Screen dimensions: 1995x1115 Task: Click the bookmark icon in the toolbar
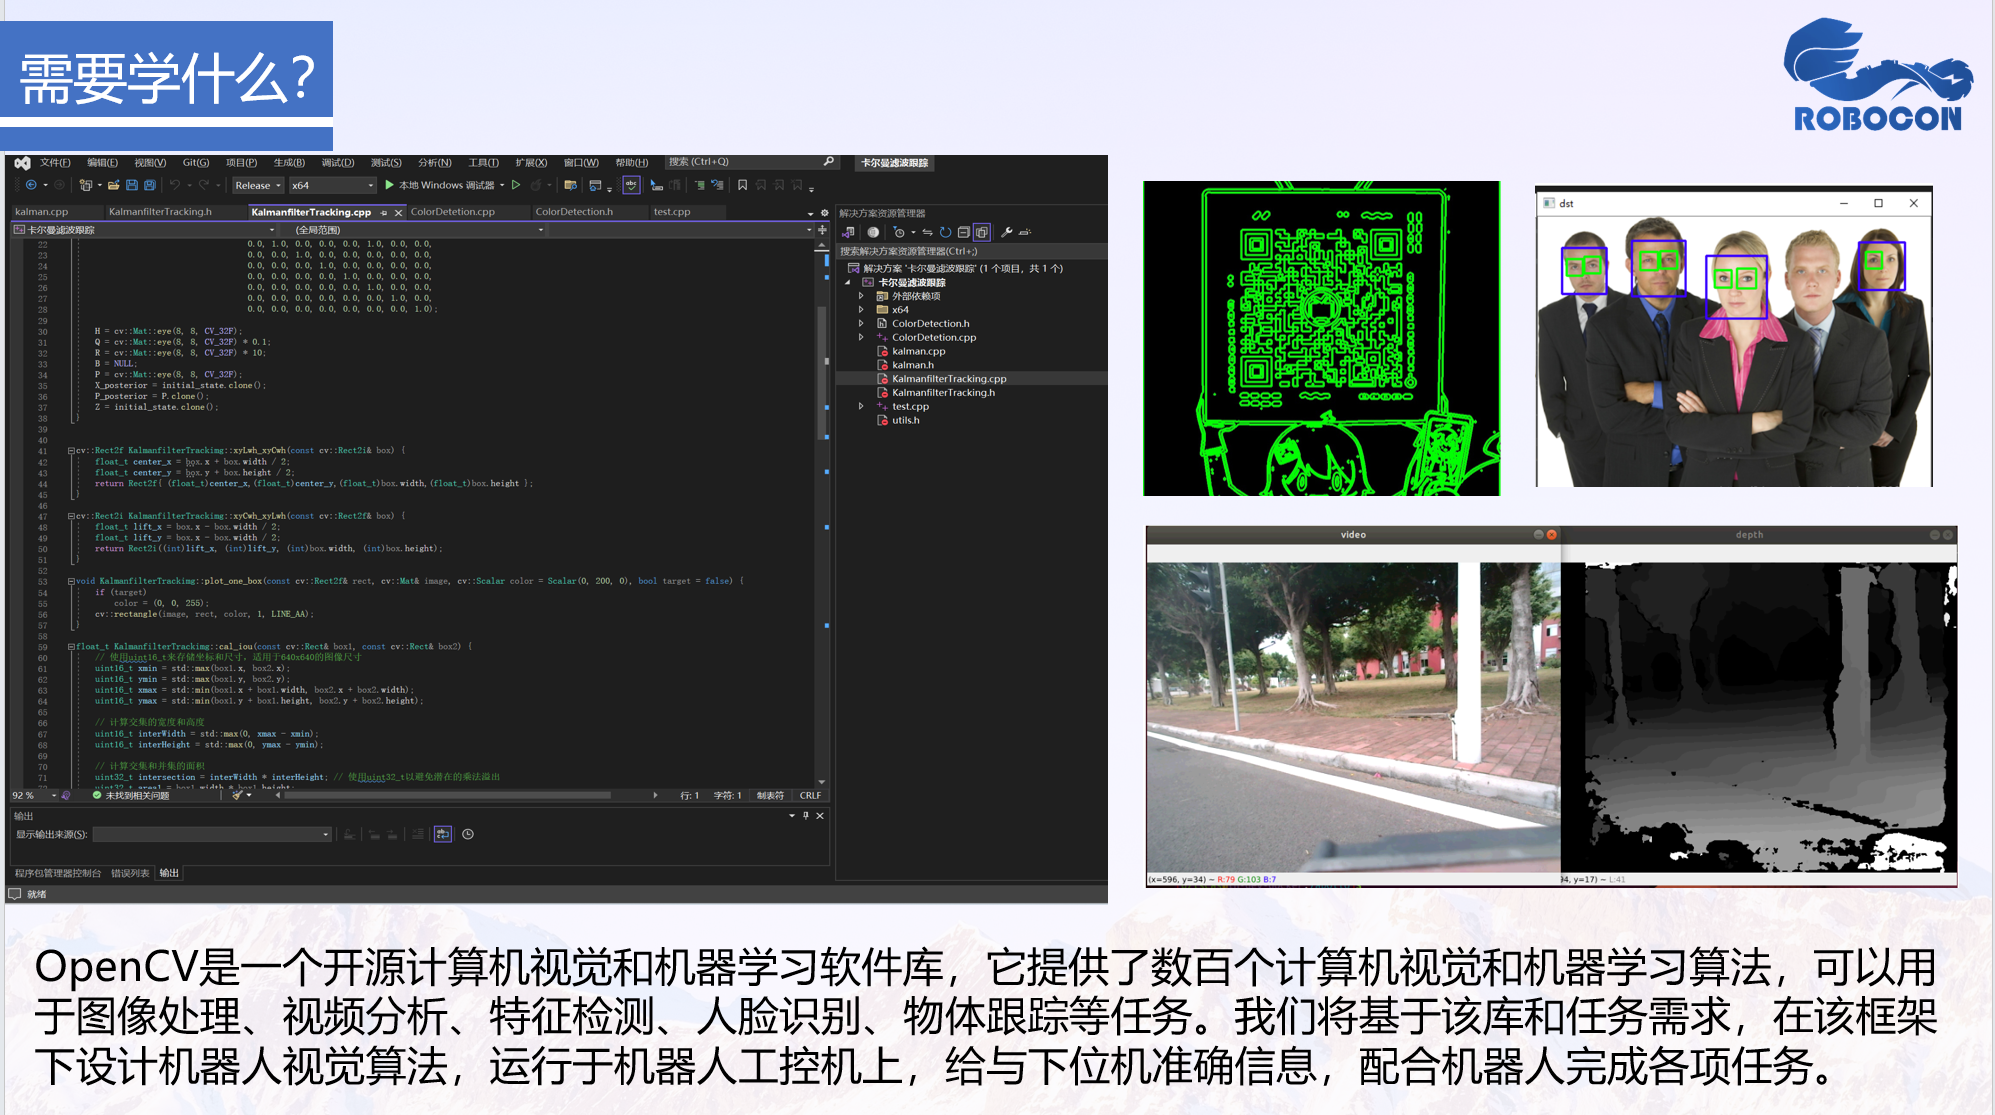[x=742, y=185]
